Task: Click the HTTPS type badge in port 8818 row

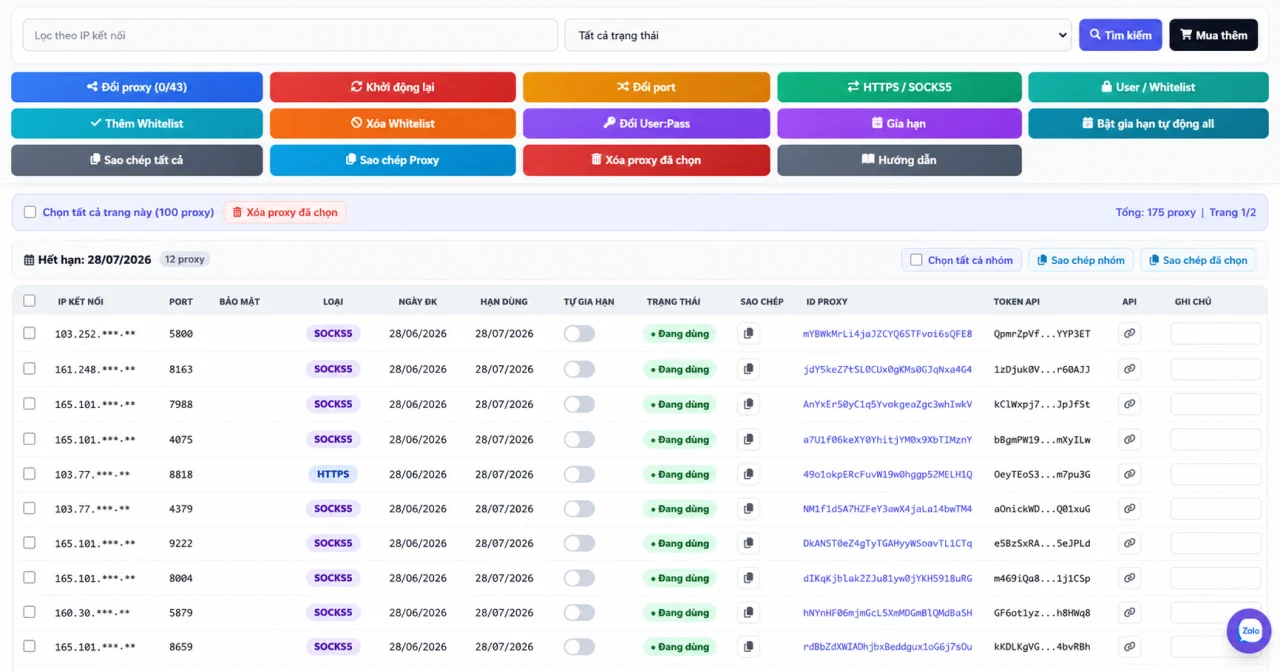Action: point(333,474)
